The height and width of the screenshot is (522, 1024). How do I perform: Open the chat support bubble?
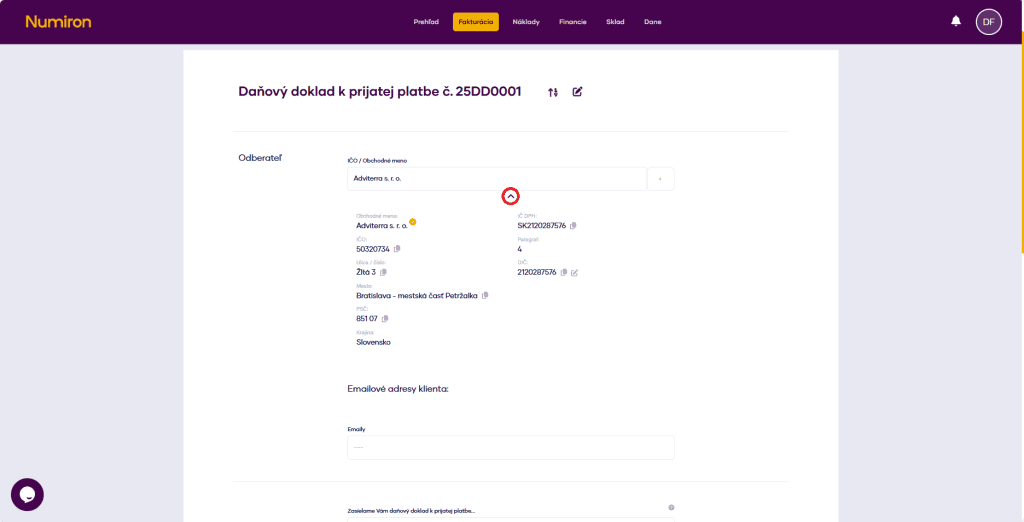[27, 494]
